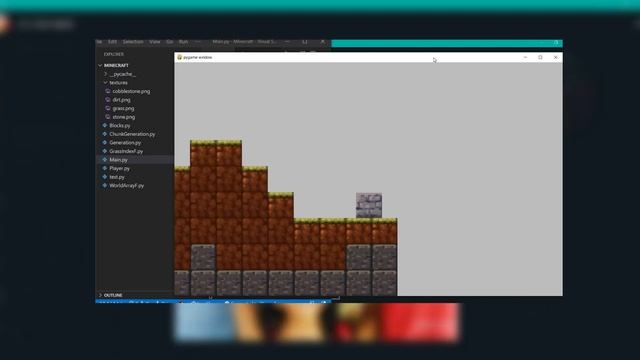640x360 pixels.
Task: Maximize the pygame window
Action: 540,58
